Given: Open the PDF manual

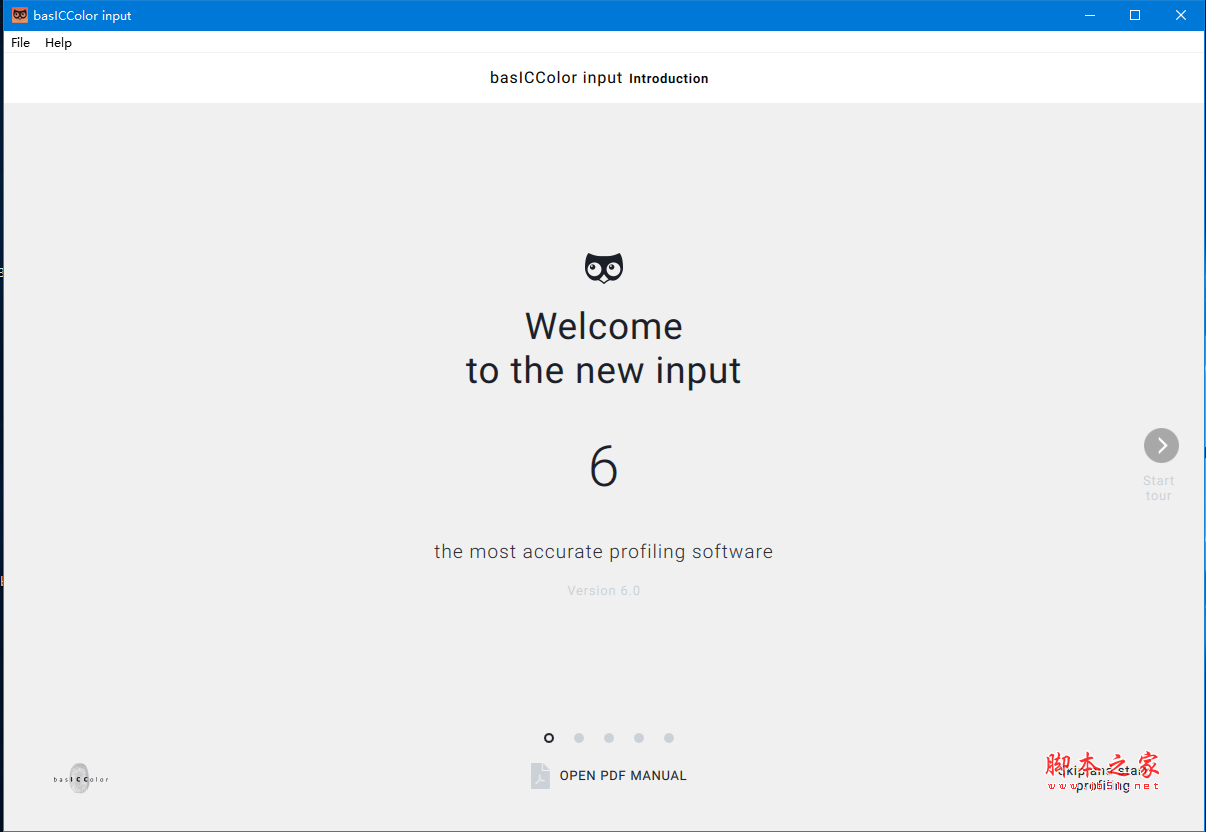Looking at the screenshot, I should (623, 775).
